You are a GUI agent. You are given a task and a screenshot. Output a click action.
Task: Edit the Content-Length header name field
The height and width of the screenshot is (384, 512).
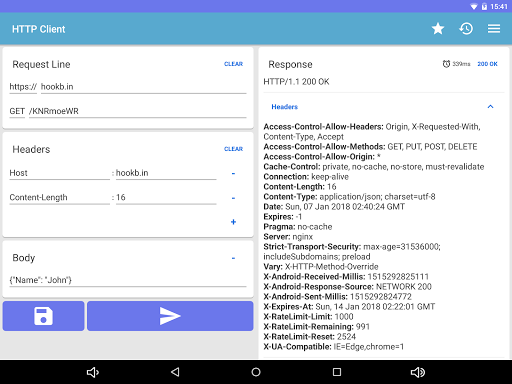pyautogui.click(x=59, y=198)
